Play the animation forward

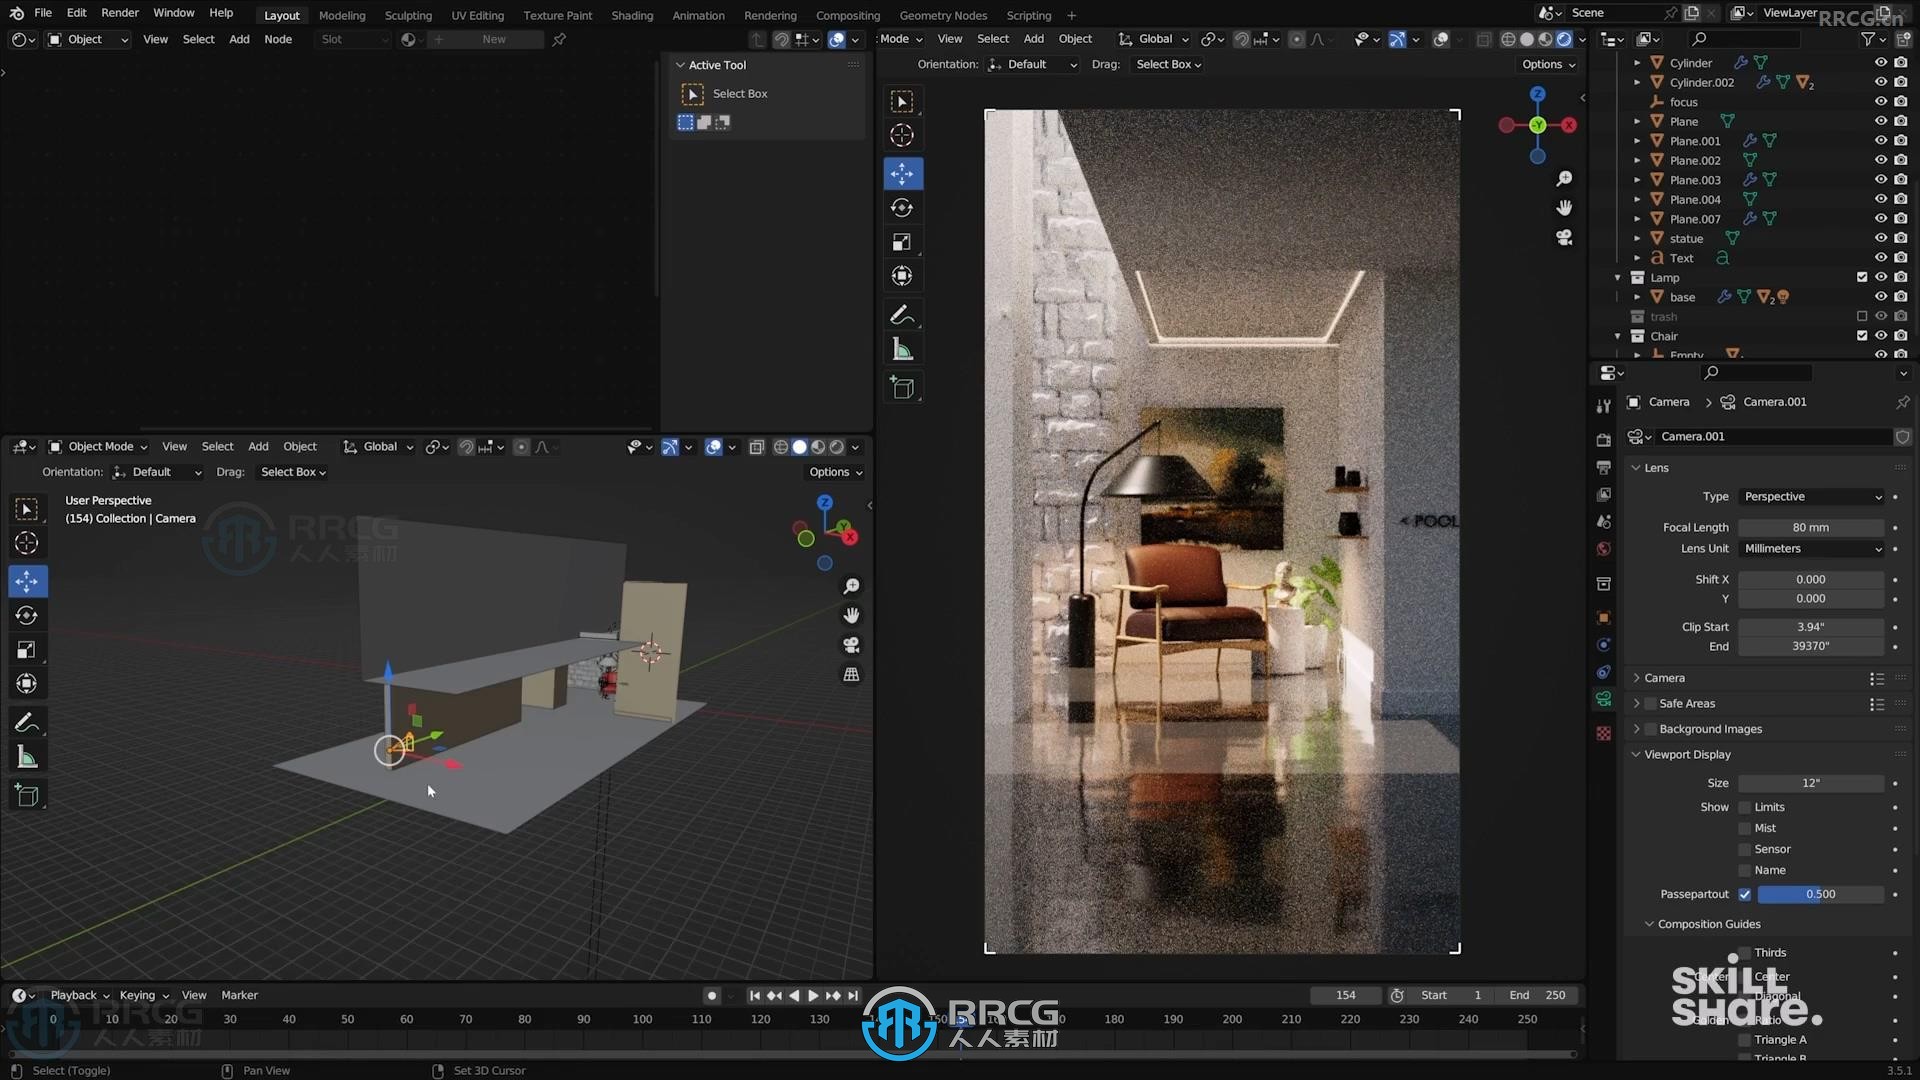point(813,995)
